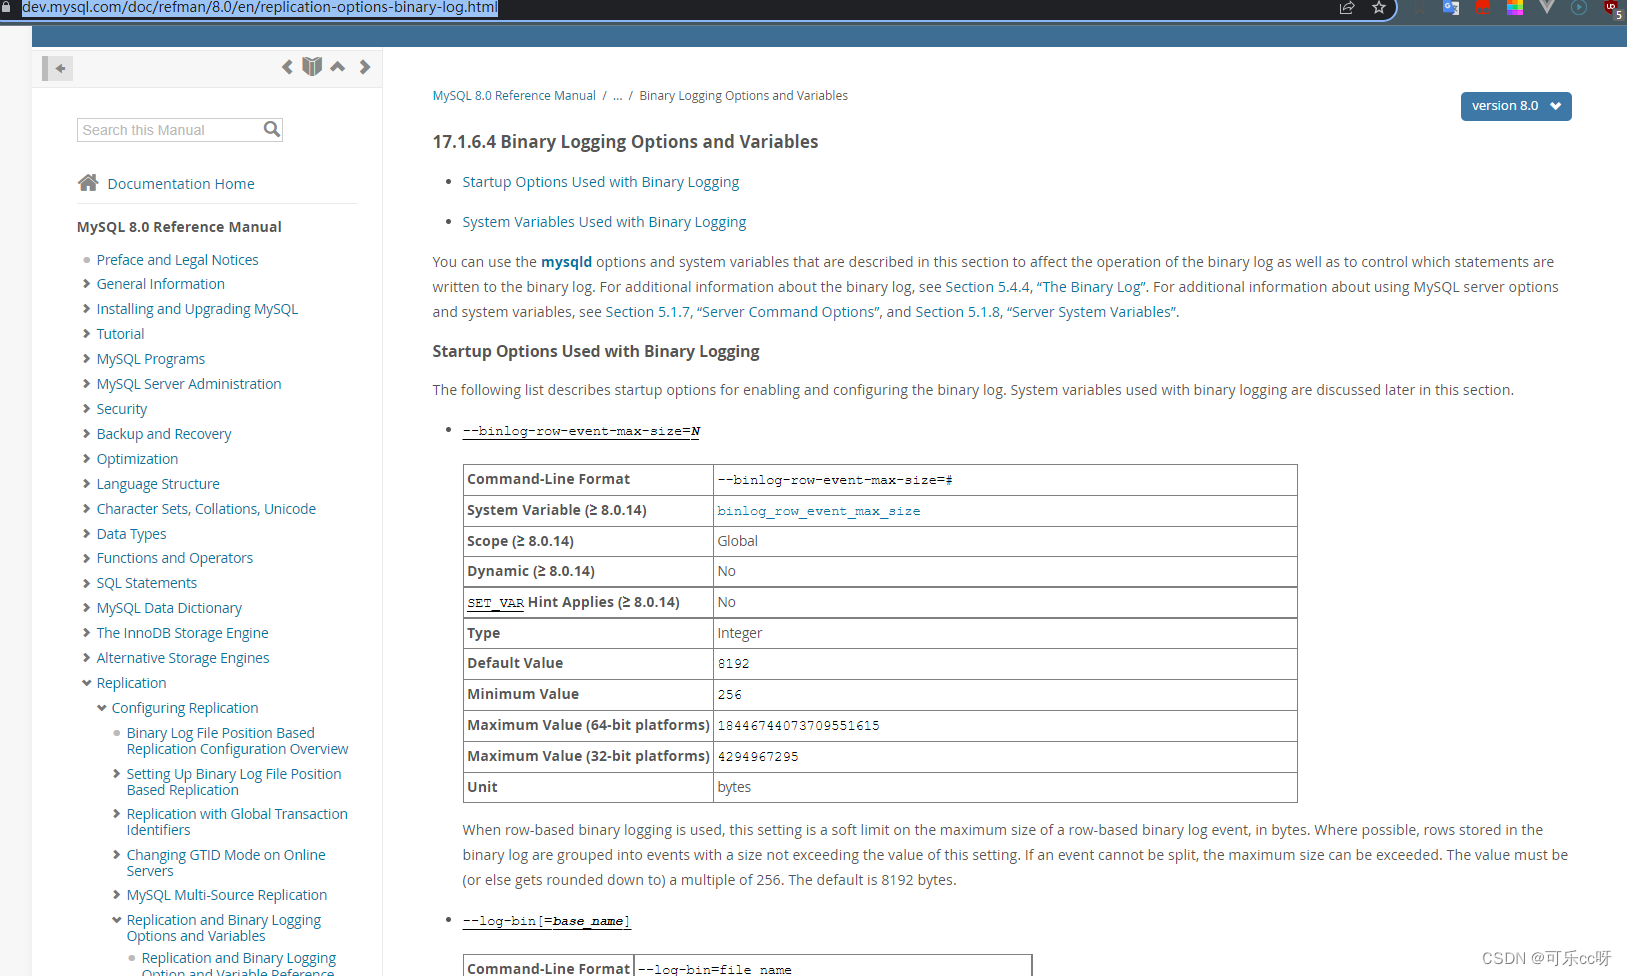Screen dimensions: 1627x976
Task: Select the minimum value 256 cell
Action: [x=1005, y=695]
